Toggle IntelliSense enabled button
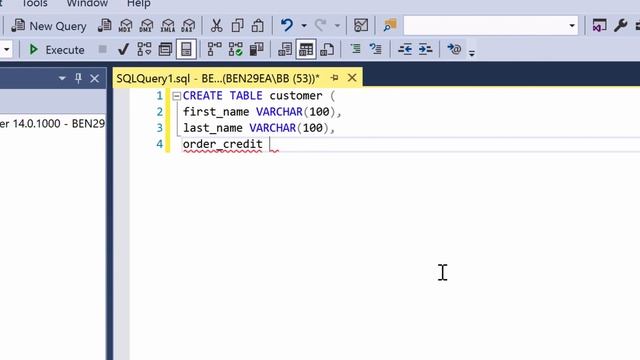 pos(186,50)
